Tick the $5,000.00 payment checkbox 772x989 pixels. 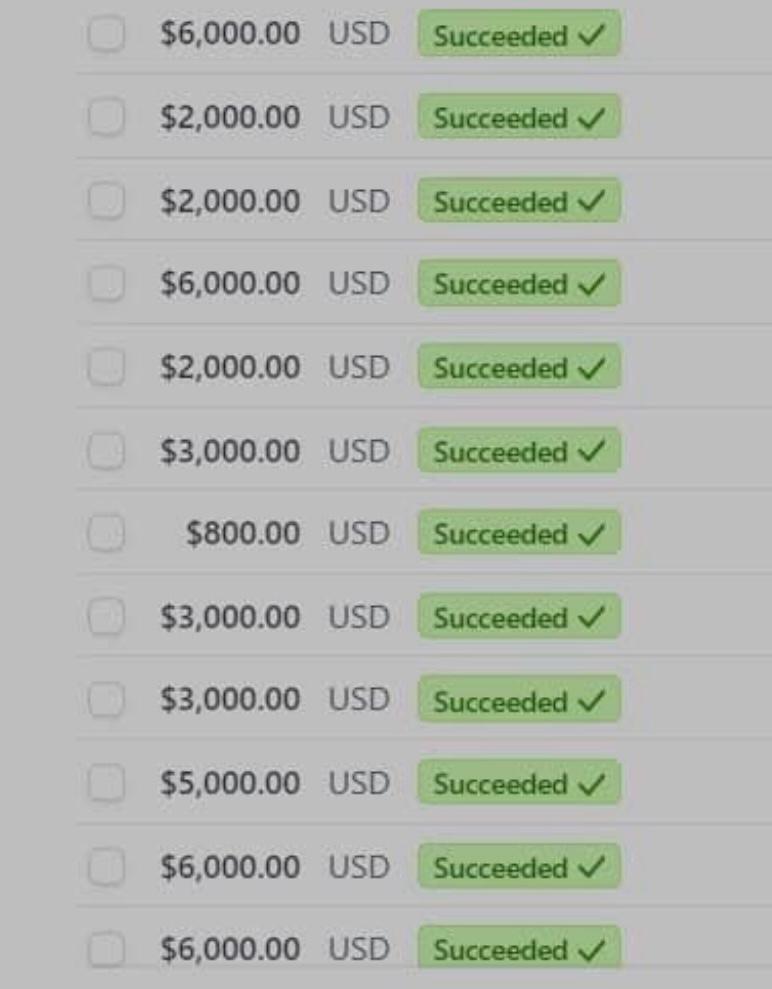click(106, 784)
